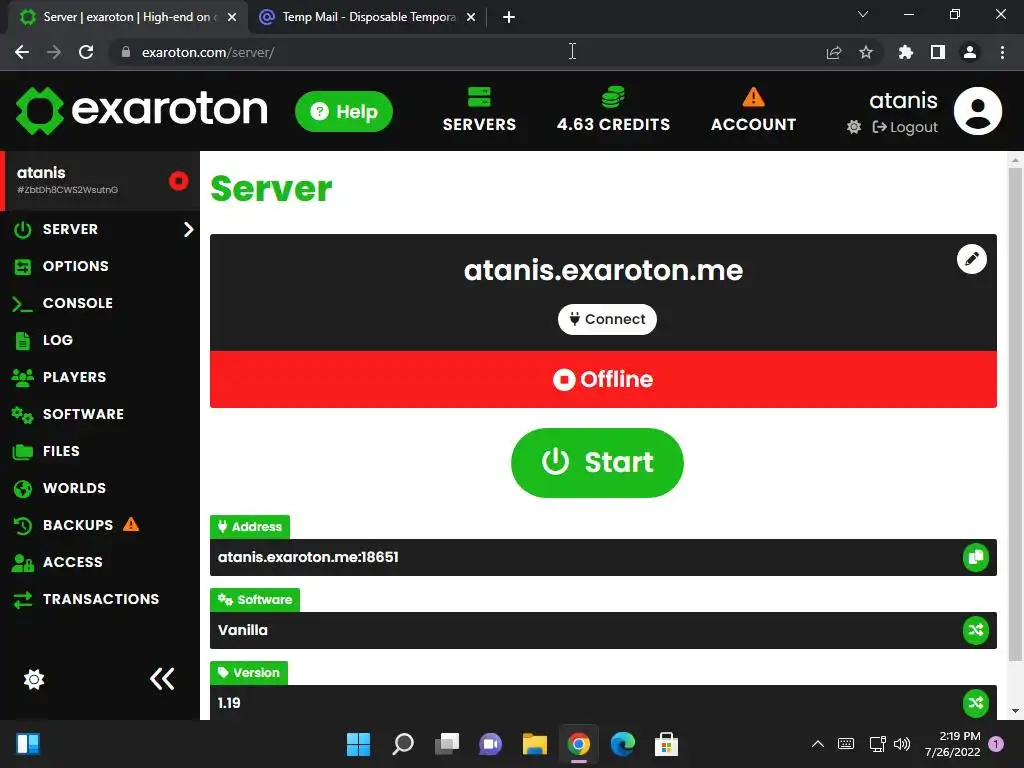Open the Chrome profile icon
This screenshot has height=768, width=1024.
(x=970, y=52)
